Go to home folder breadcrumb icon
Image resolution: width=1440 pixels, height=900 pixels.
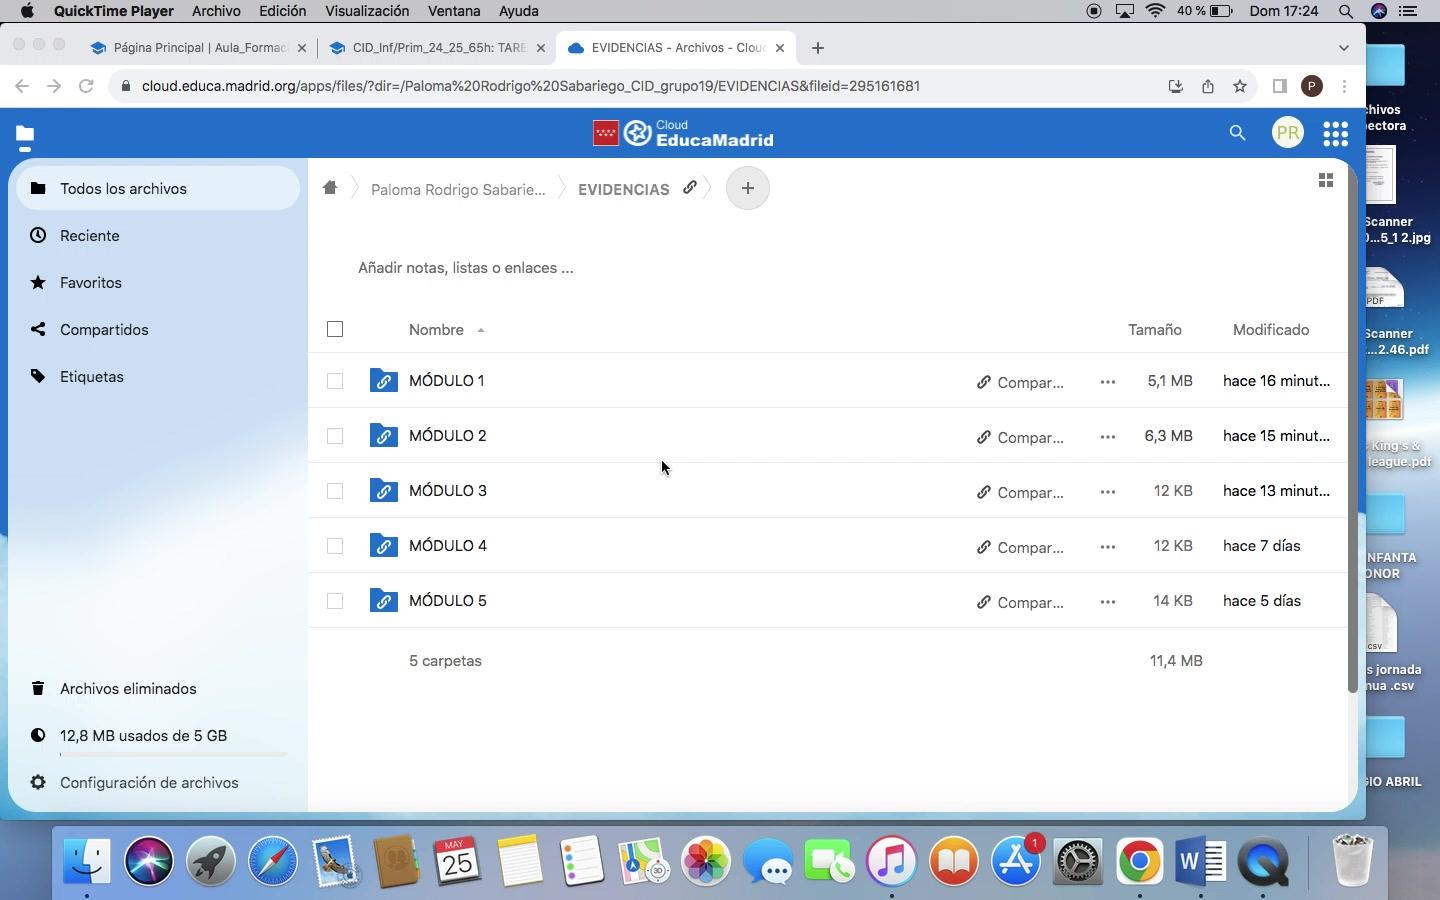point(330,188)
